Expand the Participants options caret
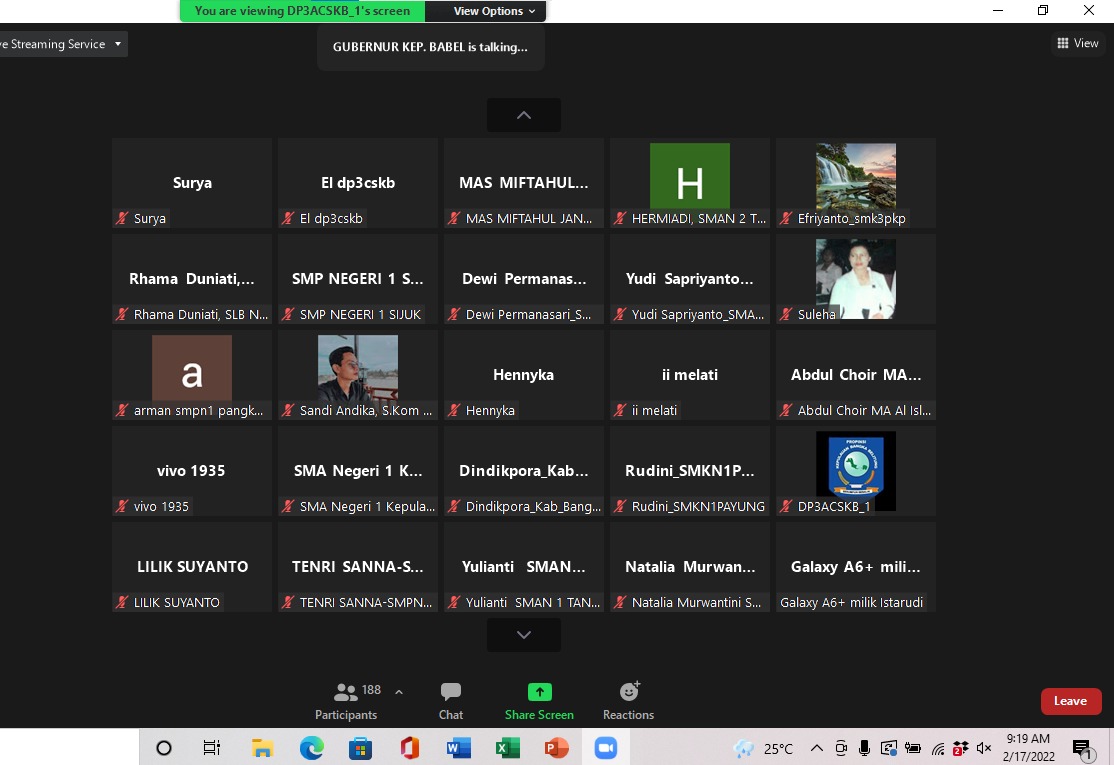This screenshot has width=1114, height=765. click(399, 692)
